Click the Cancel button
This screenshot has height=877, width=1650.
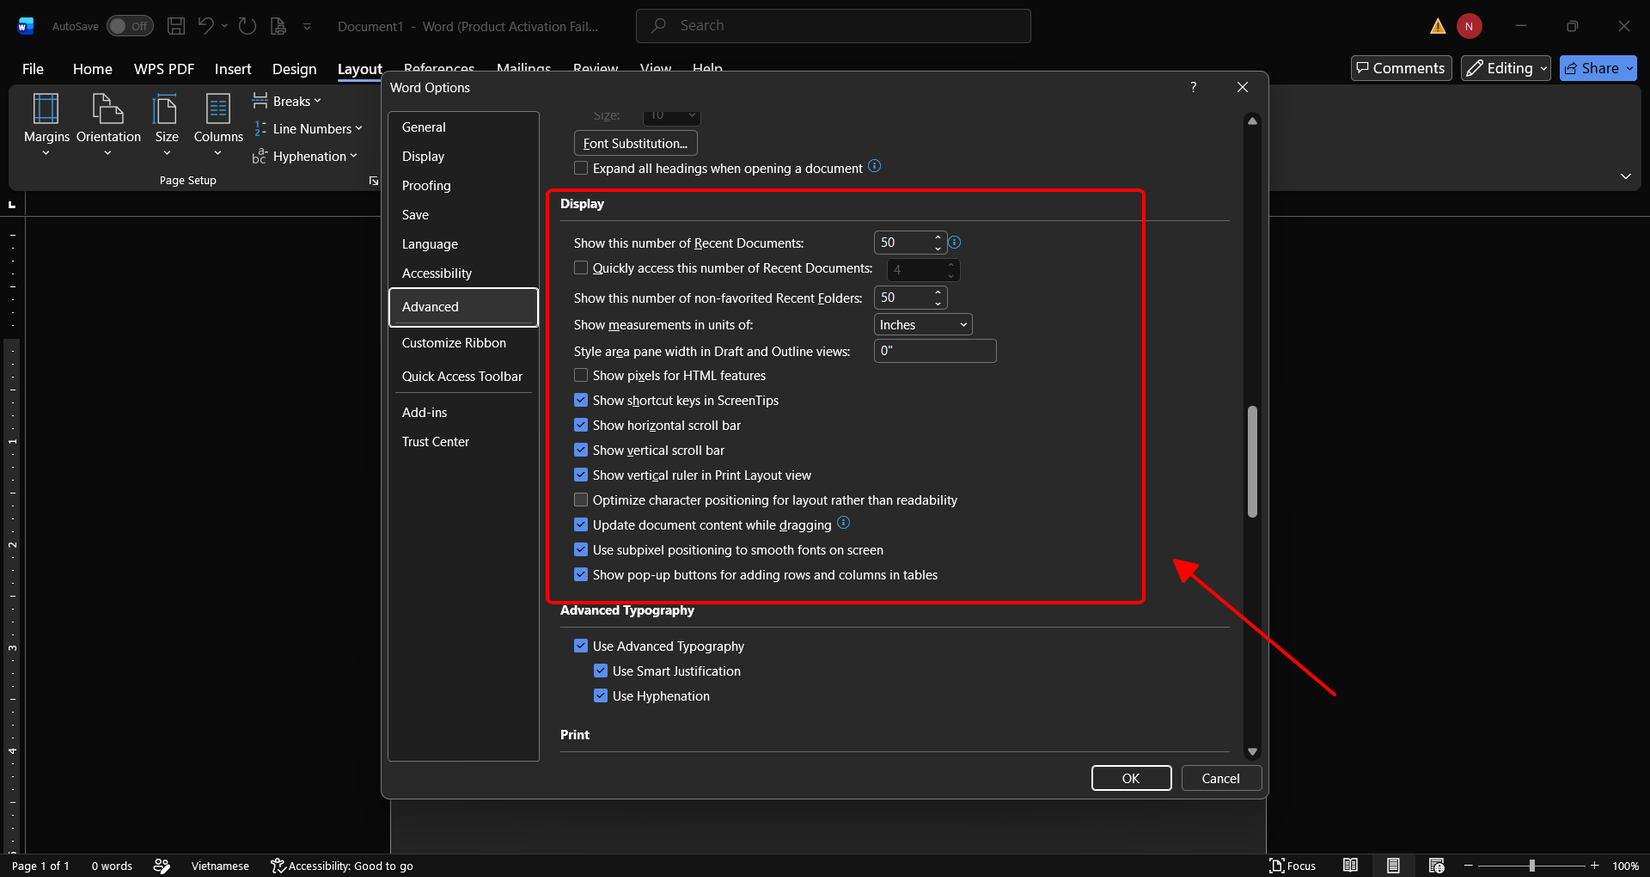pyautogui.click(x=1221, y=778)
